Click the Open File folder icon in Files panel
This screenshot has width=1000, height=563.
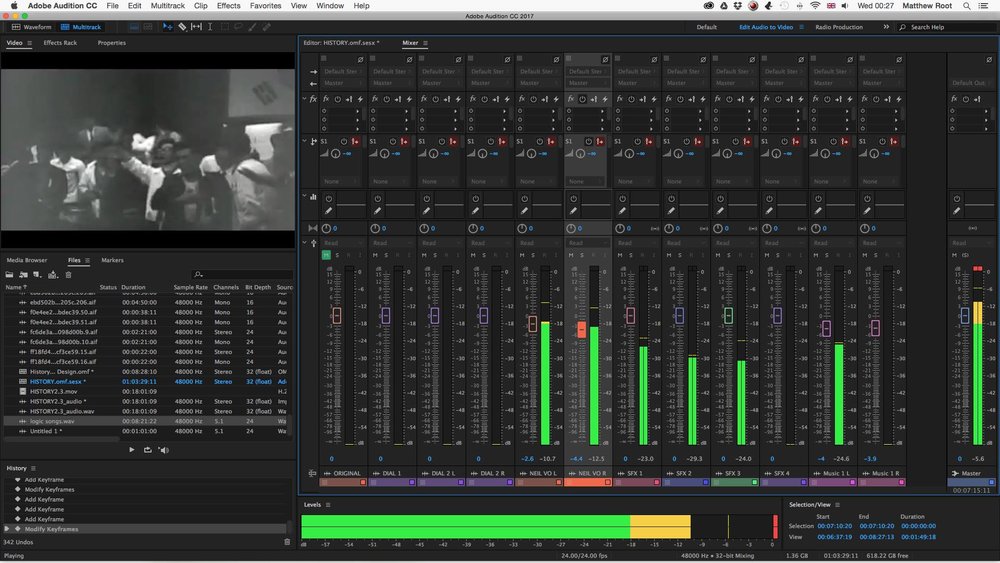click(x=10, y=275)
